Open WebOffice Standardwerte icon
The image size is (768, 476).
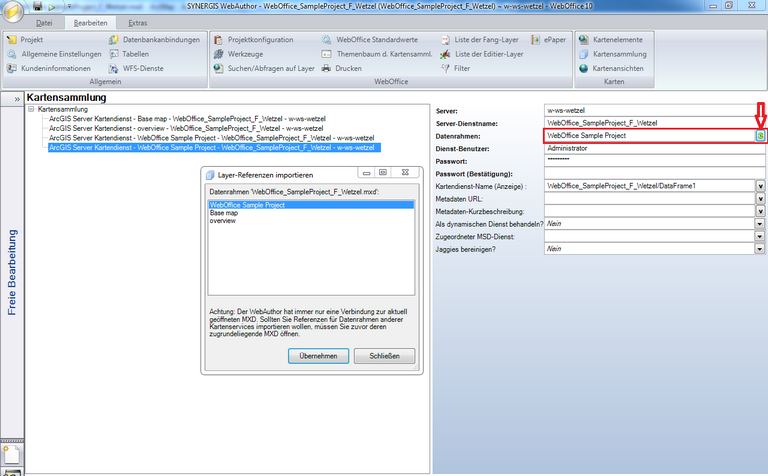coord(326,40)
